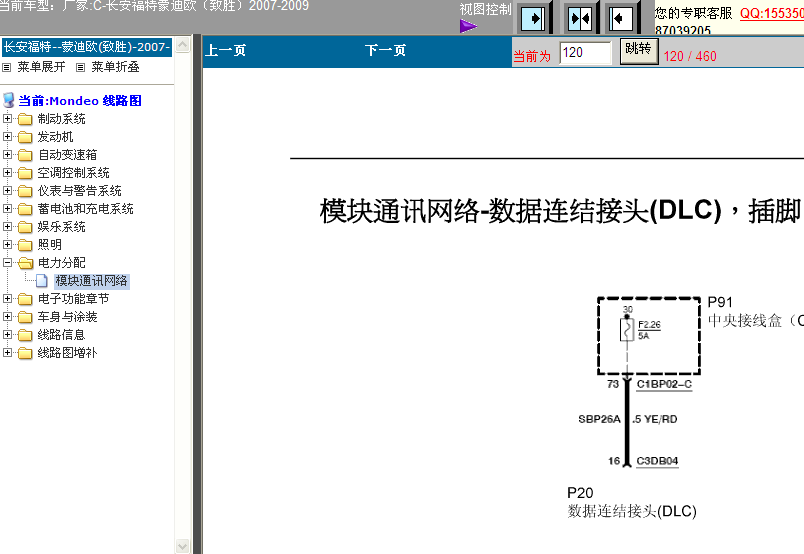Go to next page with 下一页

click(385, 50)
